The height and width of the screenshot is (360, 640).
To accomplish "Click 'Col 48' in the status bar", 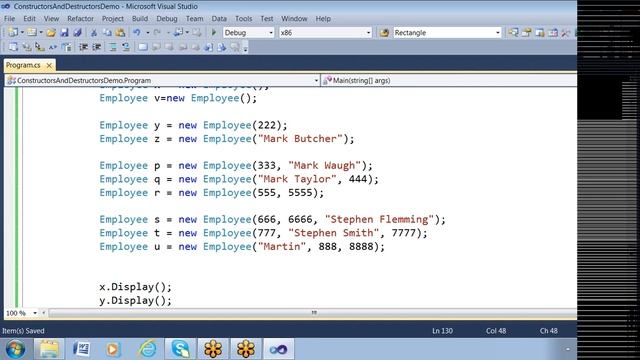I will point(496,331).
